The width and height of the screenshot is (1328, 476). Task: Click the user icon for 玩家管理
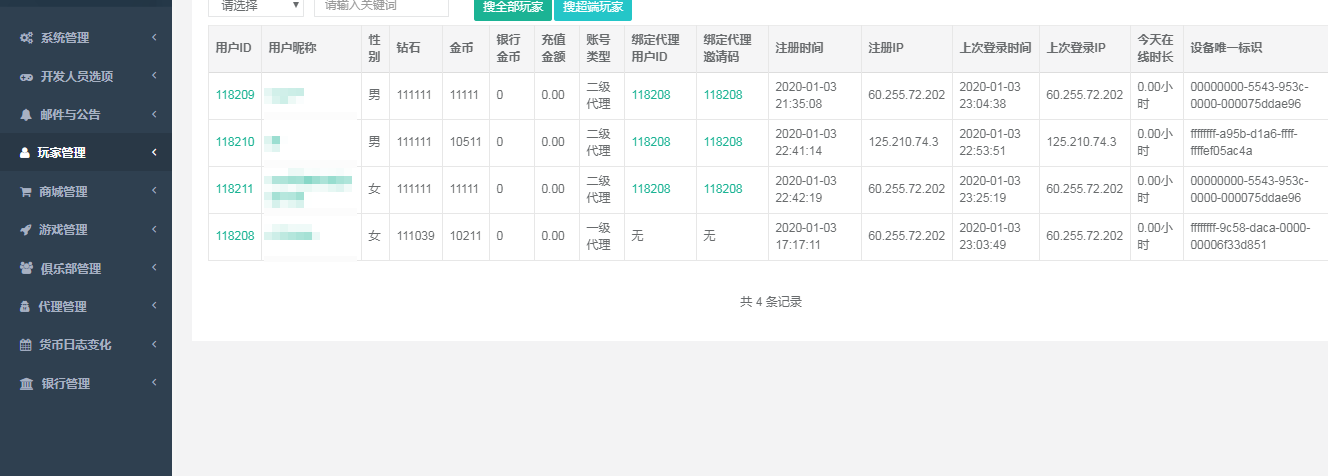click(26, 153)
